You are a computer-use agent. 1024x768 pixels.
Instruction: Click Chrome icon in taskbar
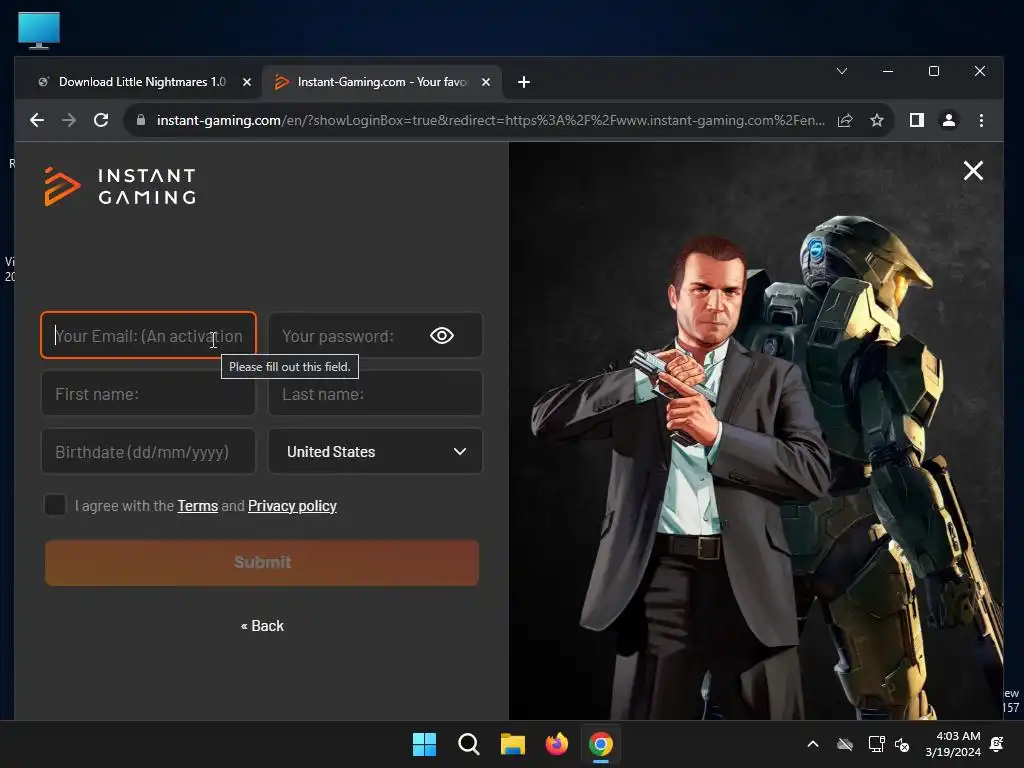click(601, 744)
